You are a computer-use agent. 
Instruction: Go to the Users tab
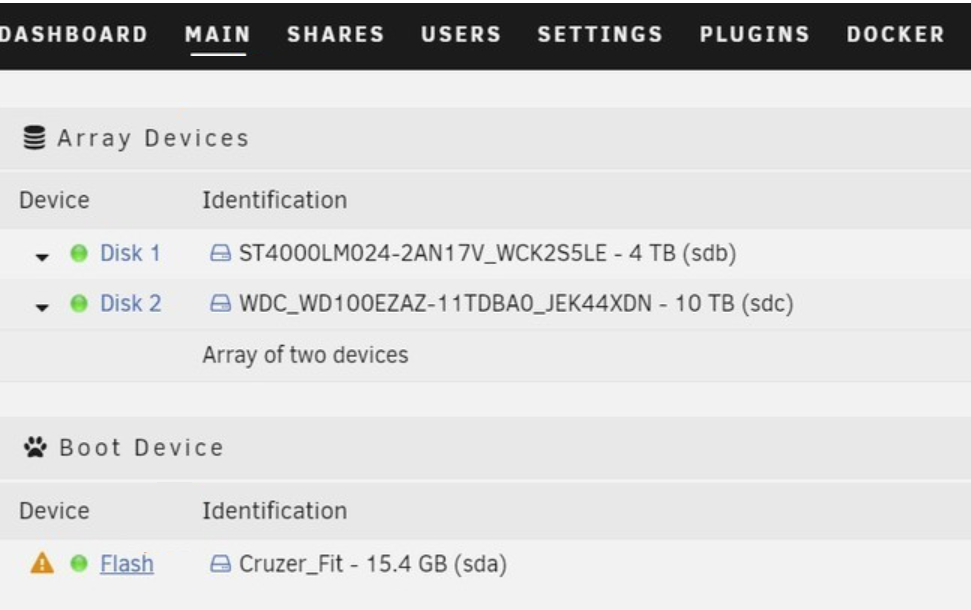461,35
